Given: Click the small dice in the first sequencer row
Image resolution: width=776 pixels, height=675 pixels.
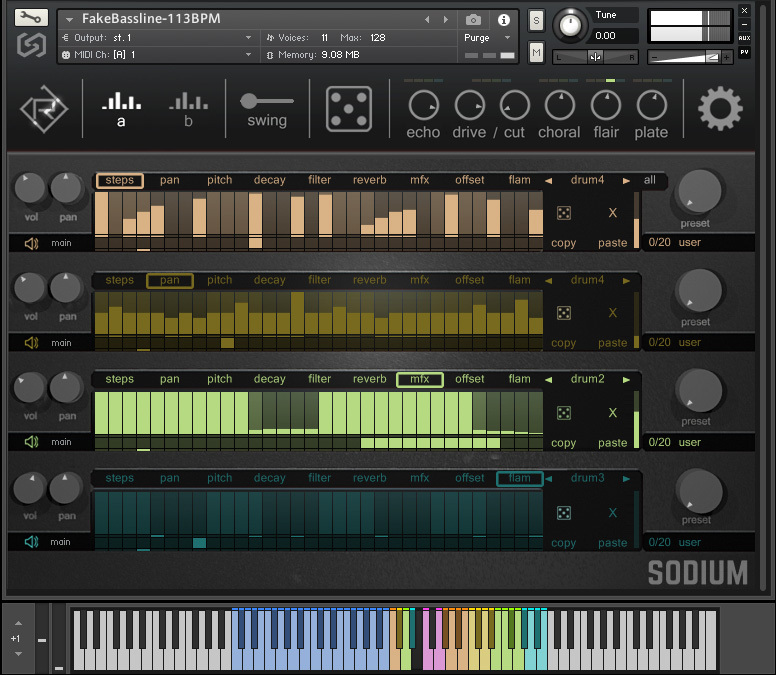Looking at the screenshot, I should pyautogui.click(x=564, y=213).
